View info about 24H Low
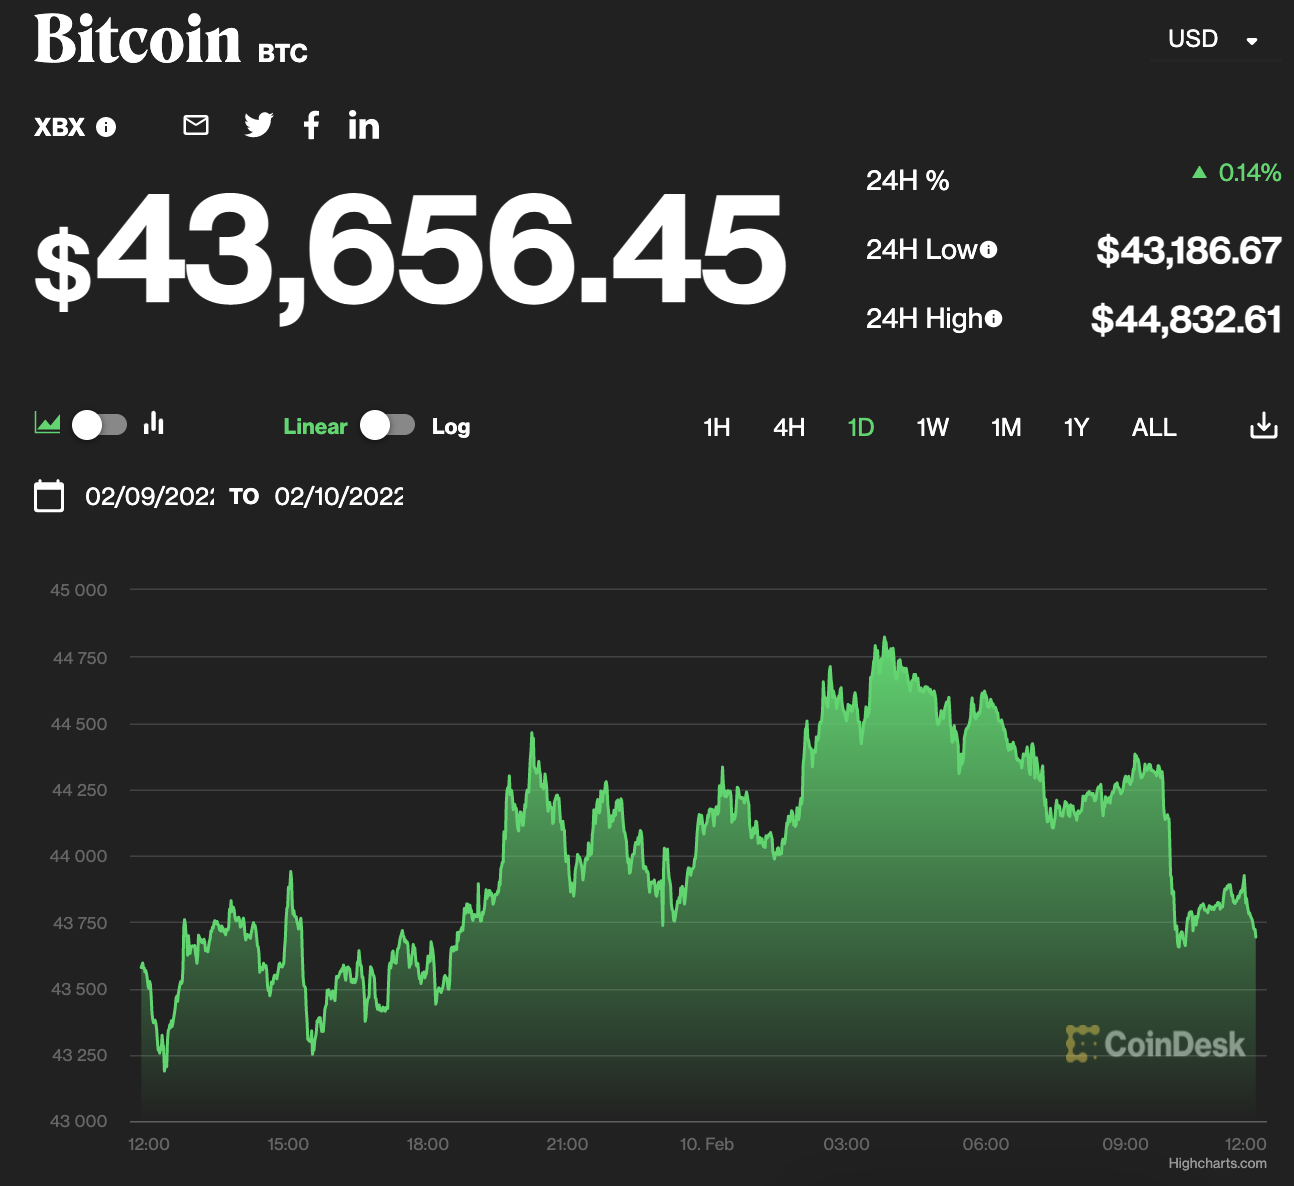Image resolution: width=1294 pixels, height=1186 pixels. 989,250
